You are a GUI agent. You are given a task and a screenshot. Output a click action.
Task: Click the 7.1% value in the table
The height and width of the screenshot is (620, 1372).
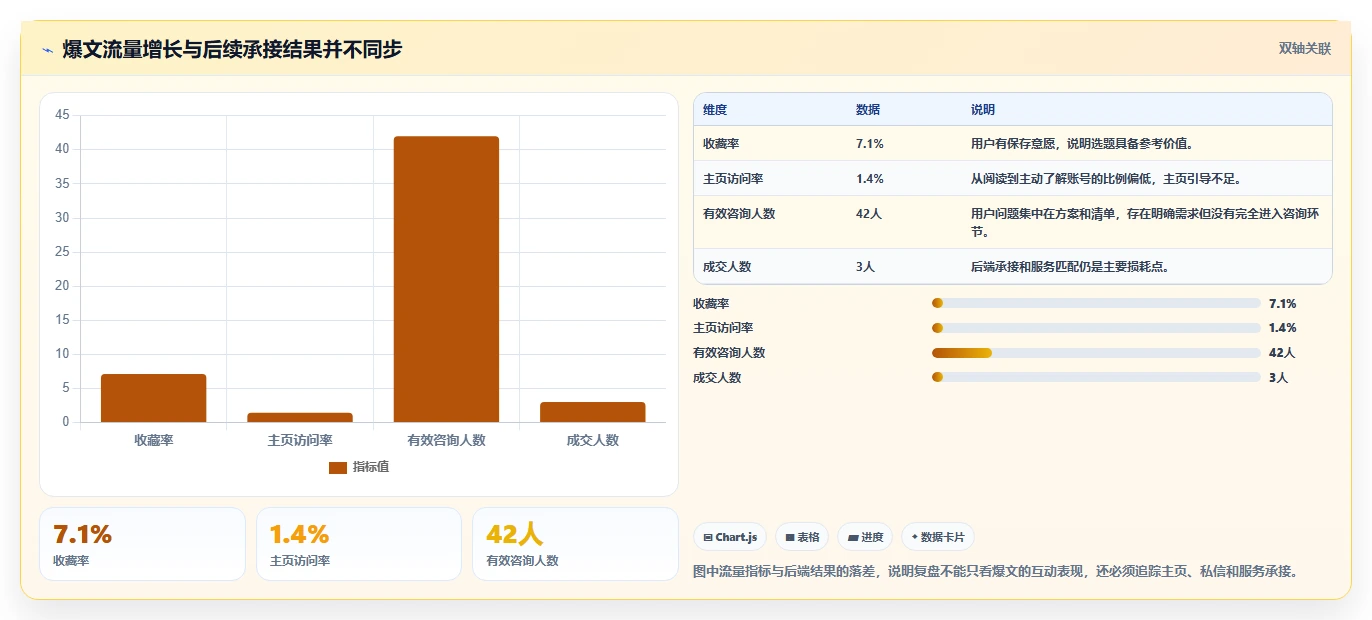[870, 144]
